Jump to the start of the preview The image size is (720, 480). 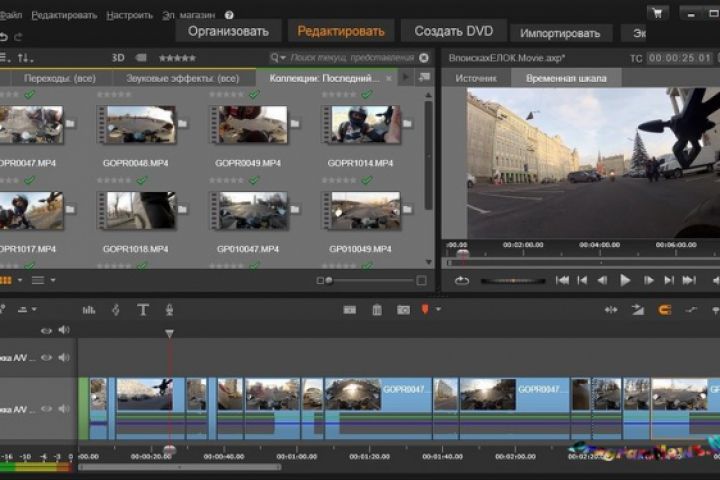point(563,281)
